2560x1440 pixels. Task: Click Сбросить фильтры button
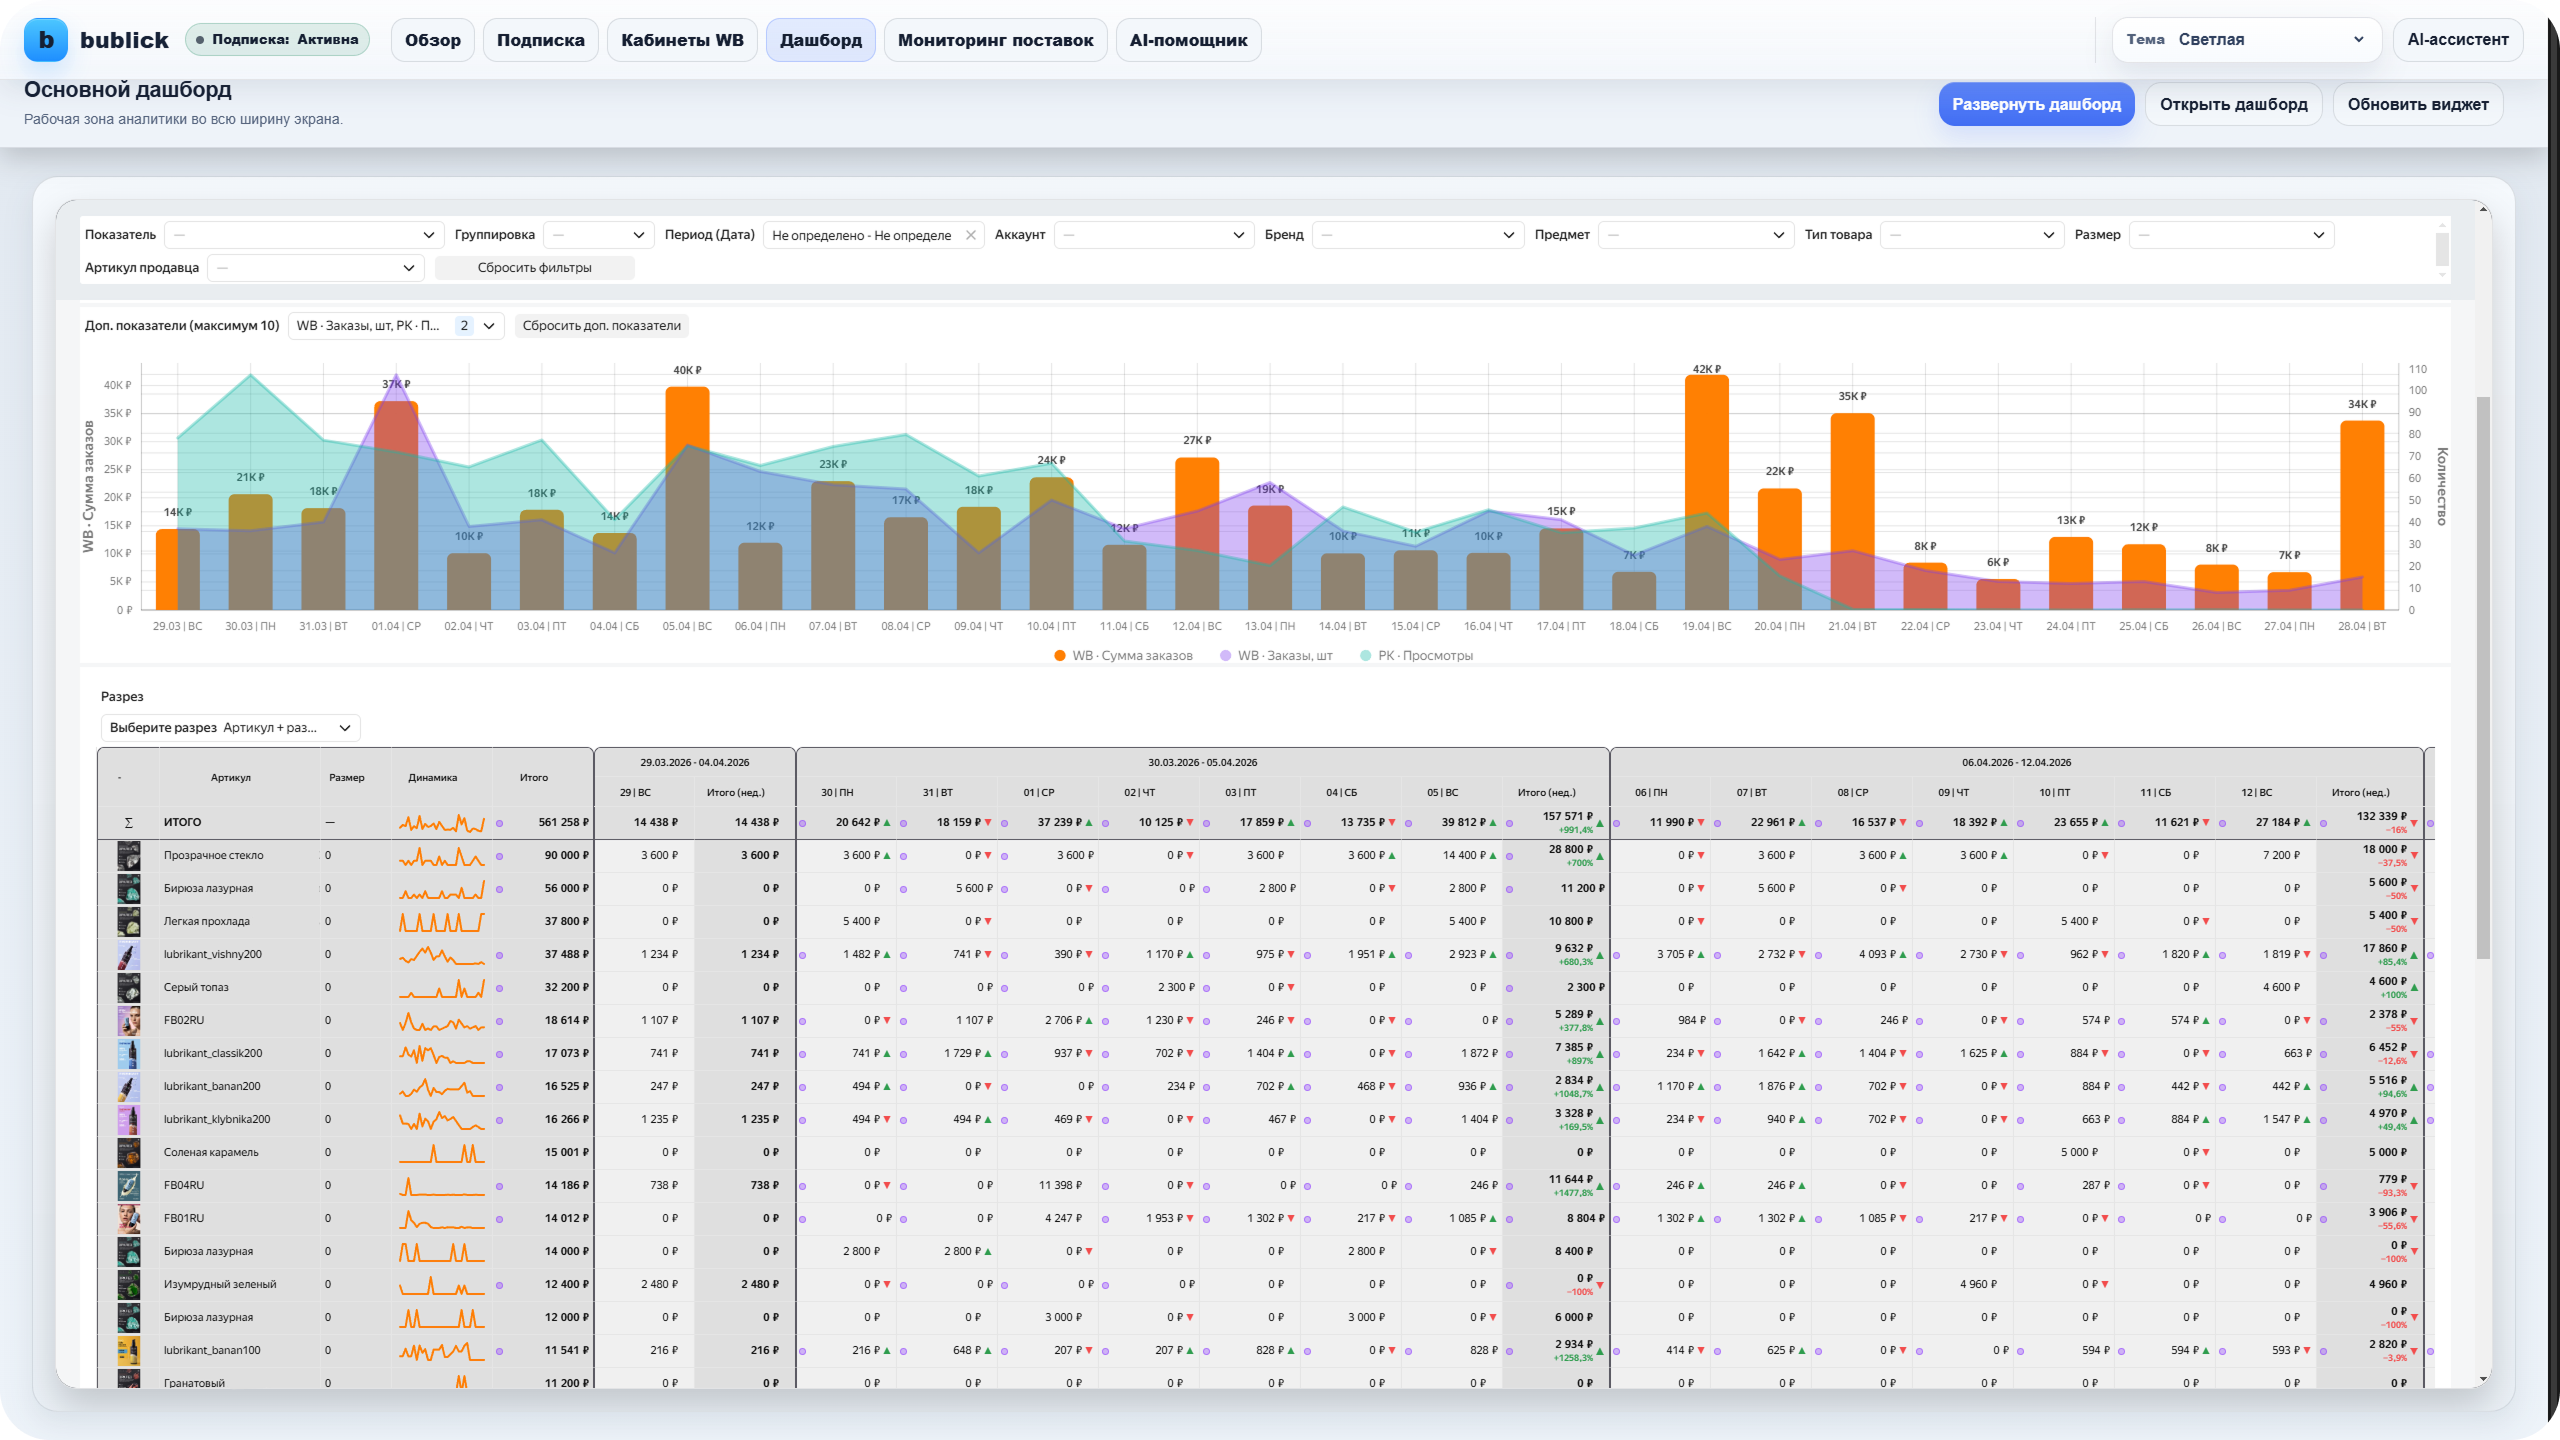[x=534, y=268]
